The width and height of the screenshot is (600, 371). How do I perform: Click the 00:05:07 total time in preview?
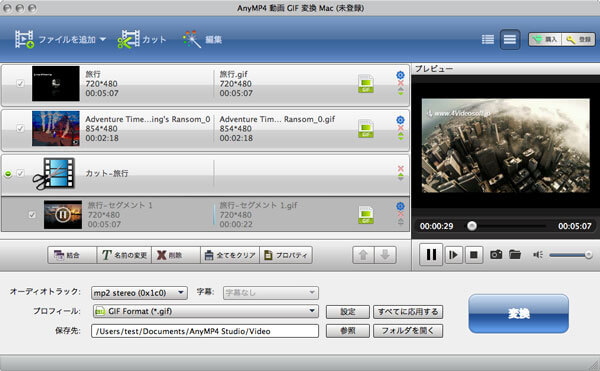click(574, 226)
